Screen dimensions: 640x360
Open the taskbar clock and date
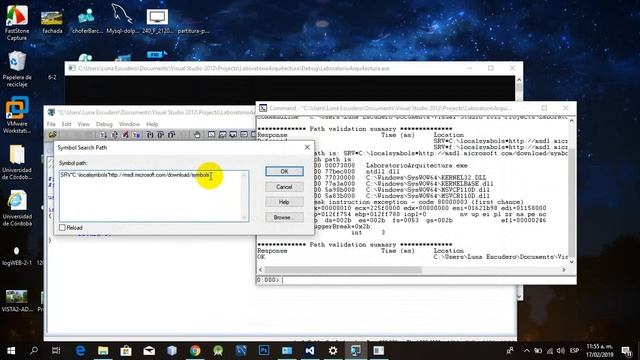tap(600, 351)
